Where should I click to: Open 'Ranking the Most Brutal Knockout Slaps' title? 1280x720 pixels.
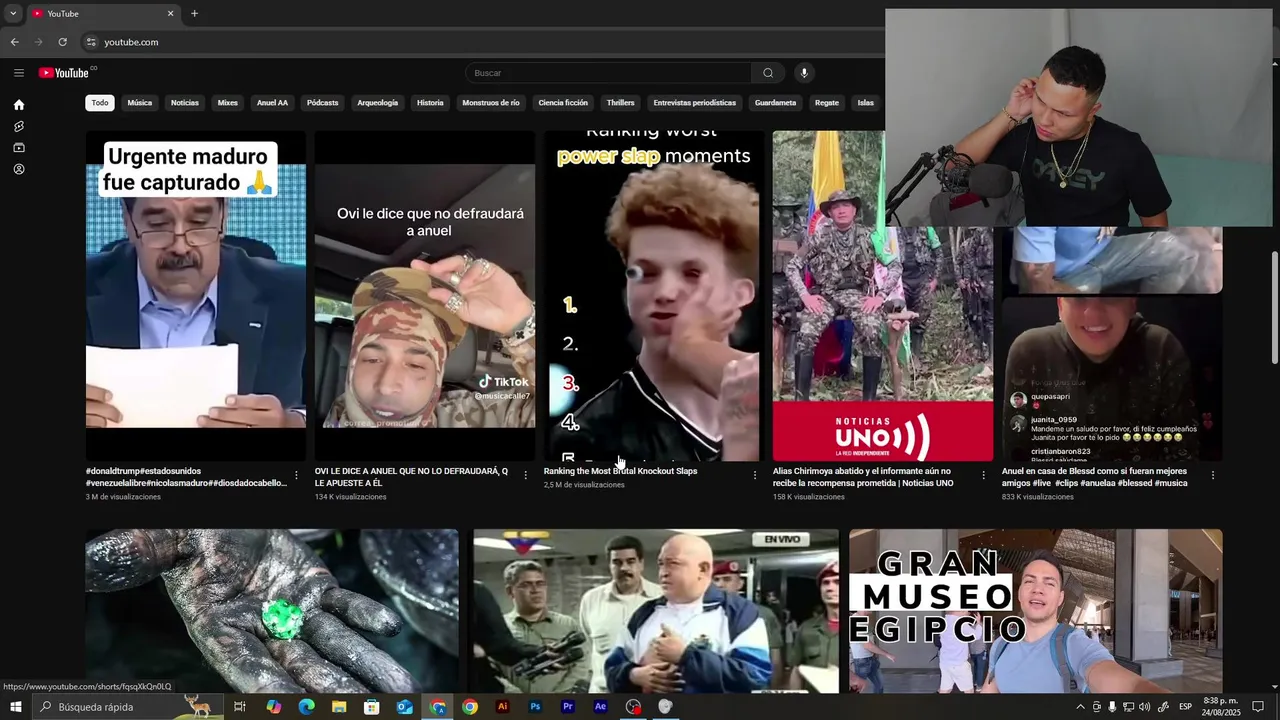click(621, 471)
